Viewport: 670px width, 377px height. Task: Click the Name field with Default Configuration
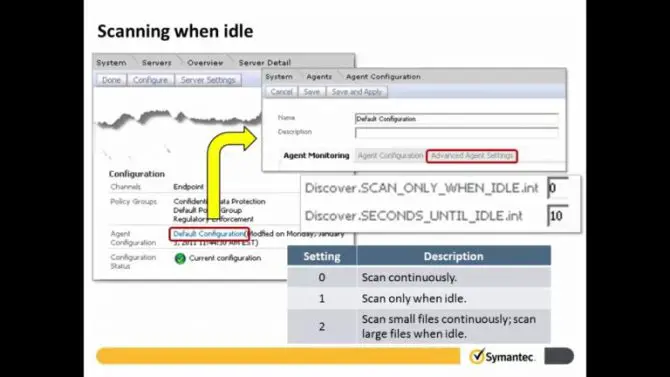[456, 119]
